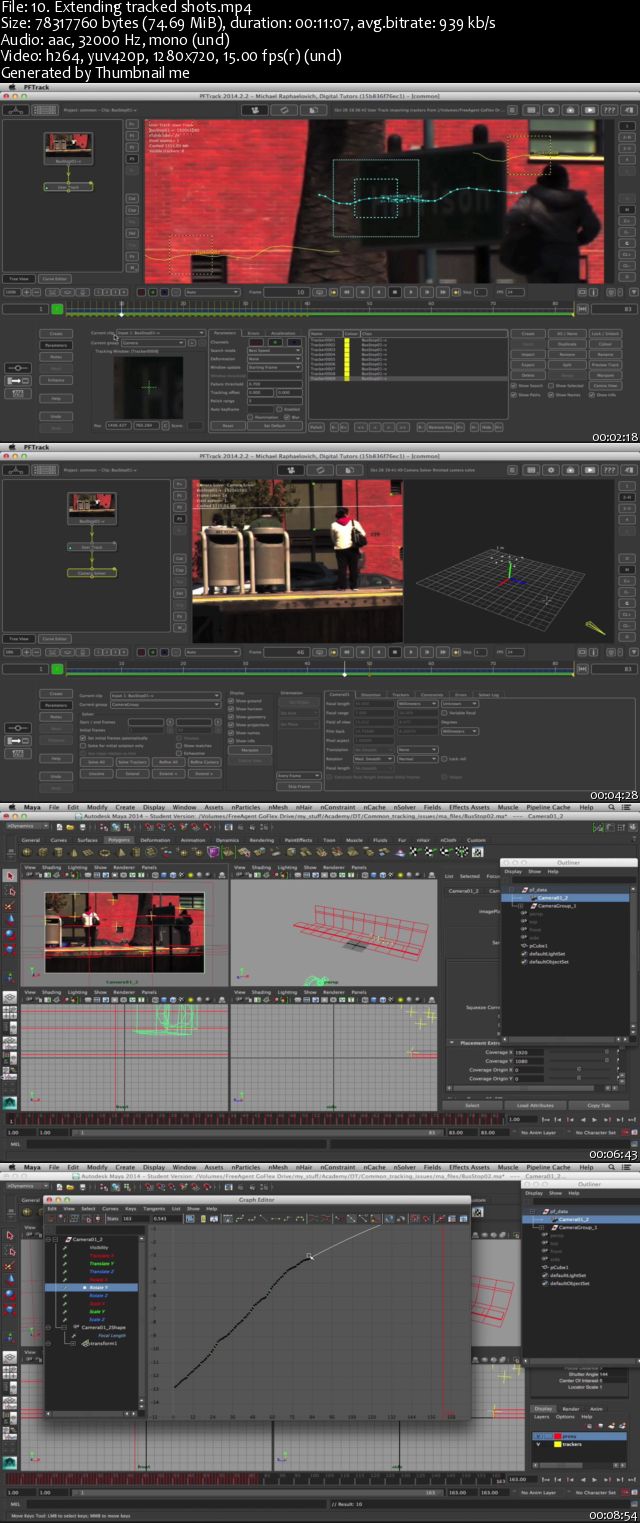Activate Scale tool in 06:43 frame toolbox
This screenshot has height=1523, width=640.
pos(9,949)
